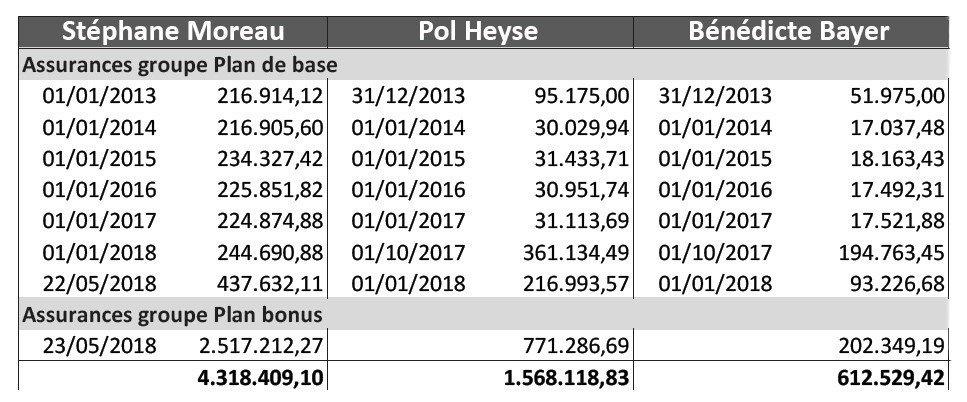The width and height of the screenshot is (967, 402).
Task: Click the Assurances groupe Plan bonus row
Action: click(x=484, y=314)
